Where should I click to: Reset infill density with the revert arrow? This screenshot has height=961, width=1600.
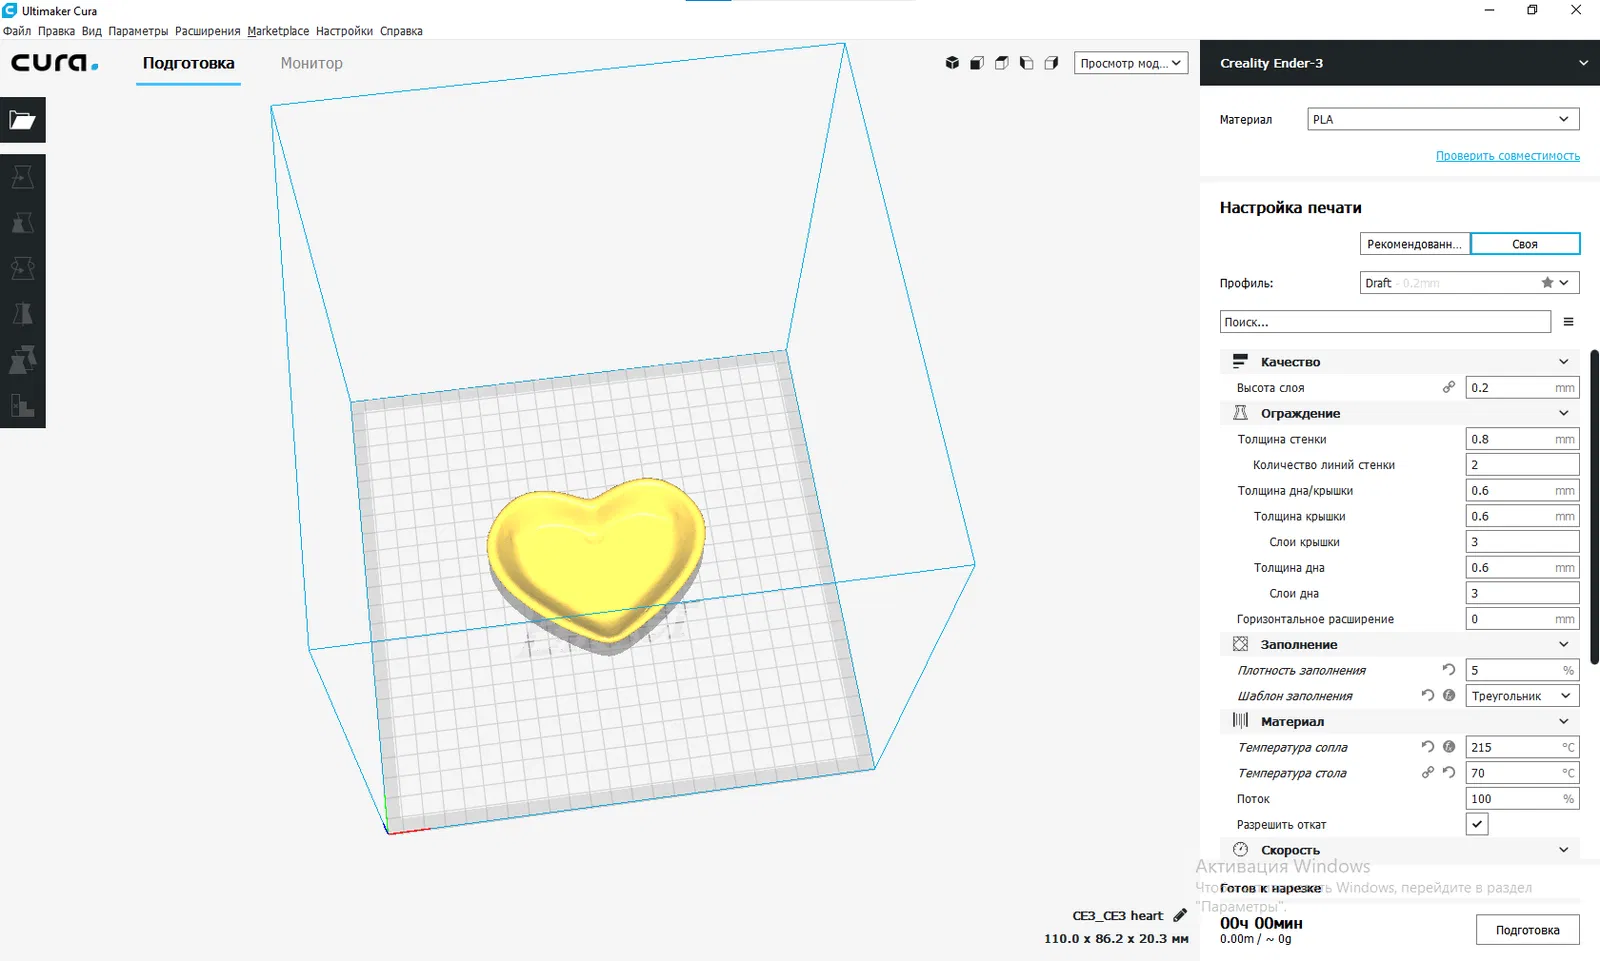1448,670
